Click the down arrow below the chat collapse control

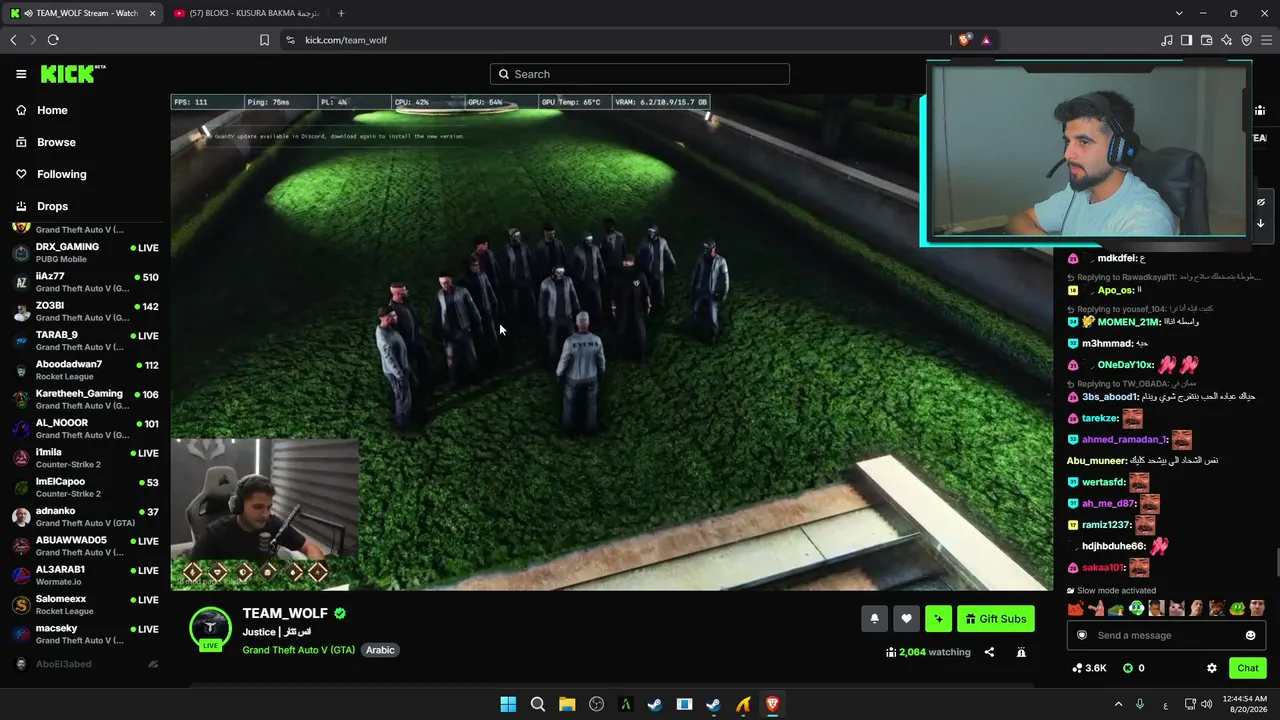pyautogui.click(x=1260, y=224)
